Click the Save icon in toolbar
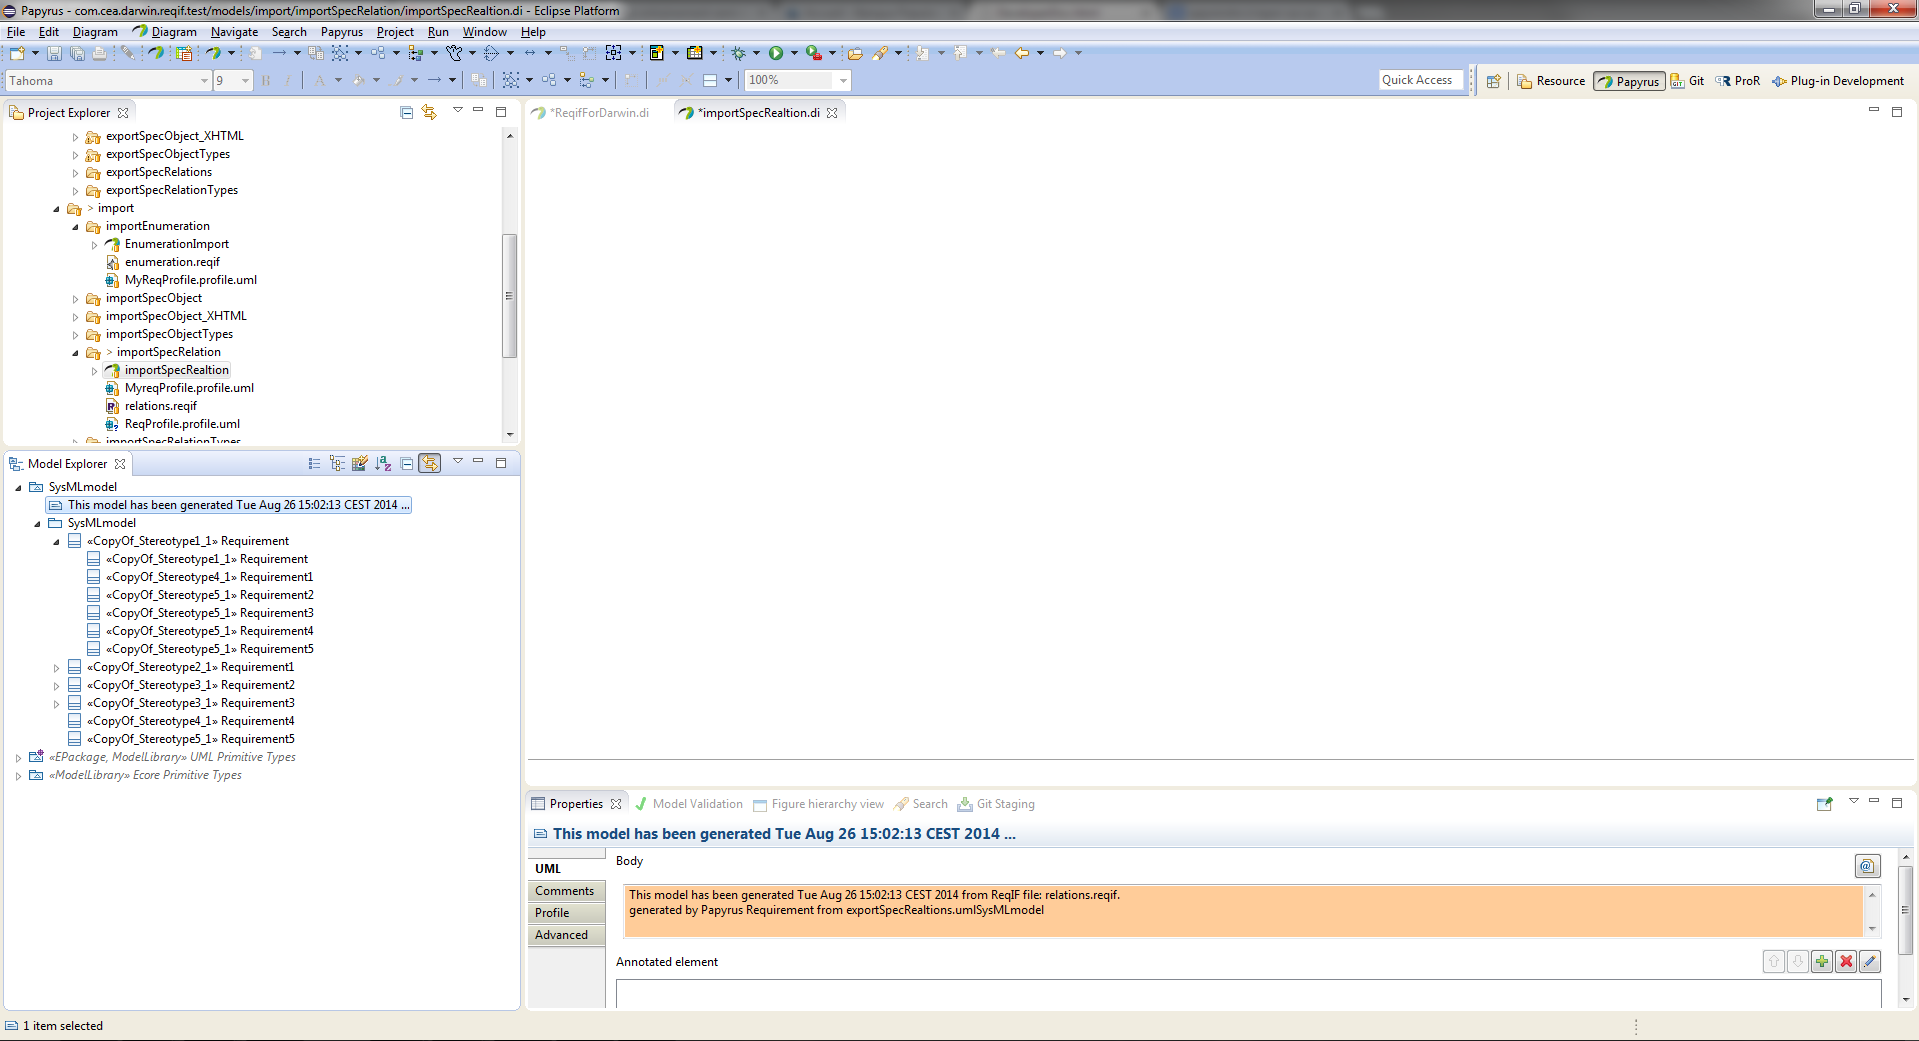Image resolution: width=1919 pixels, height=1041 pixels. [x=54, y=53]
